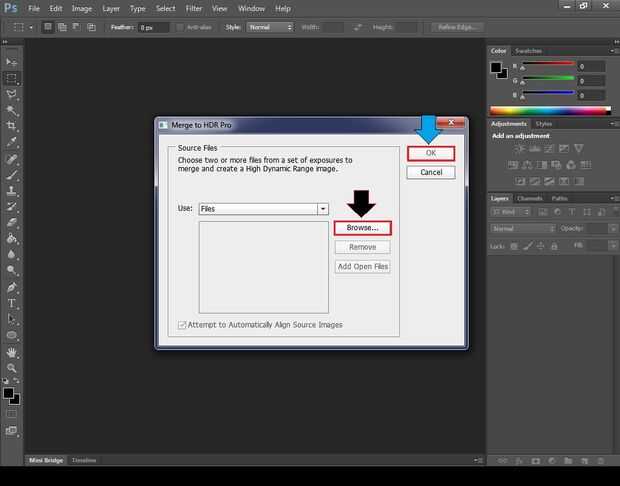The height and width of the screenshot is (486, 620).
Task: Select the Crop tool
Action: click(11, 126)
